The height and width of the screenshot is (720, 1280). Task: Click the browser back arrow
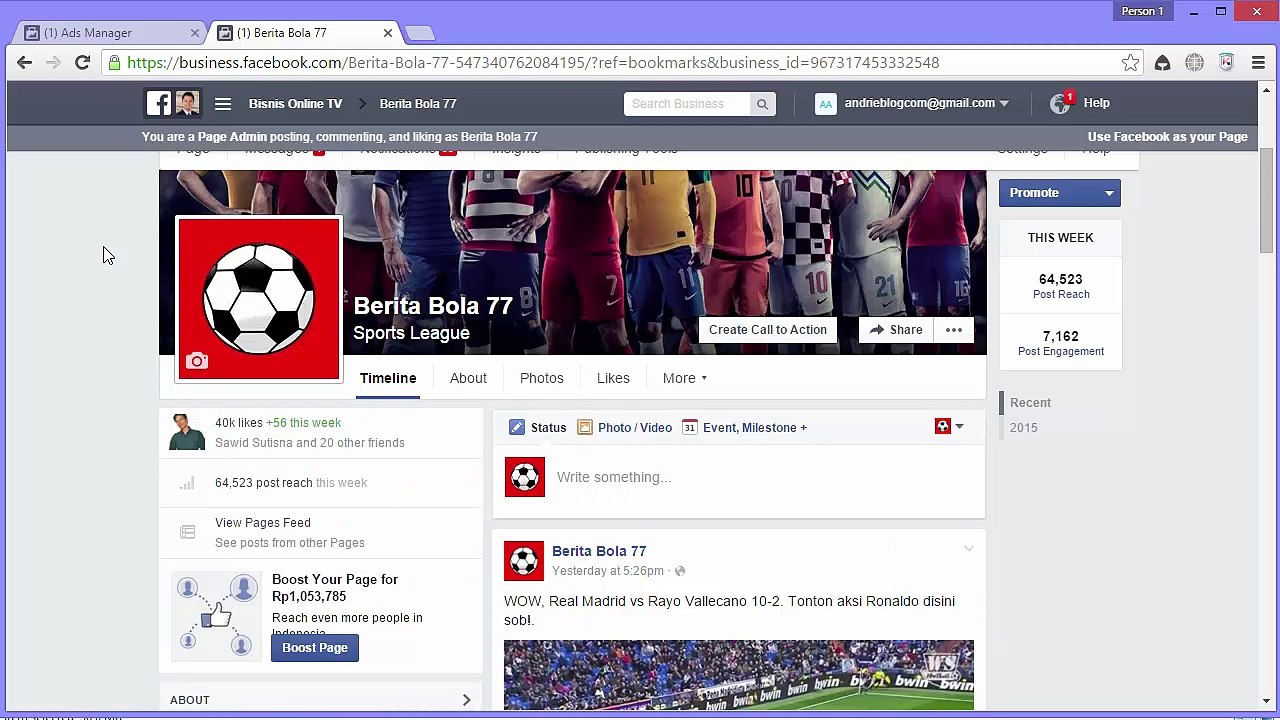(x=25, y=62)
